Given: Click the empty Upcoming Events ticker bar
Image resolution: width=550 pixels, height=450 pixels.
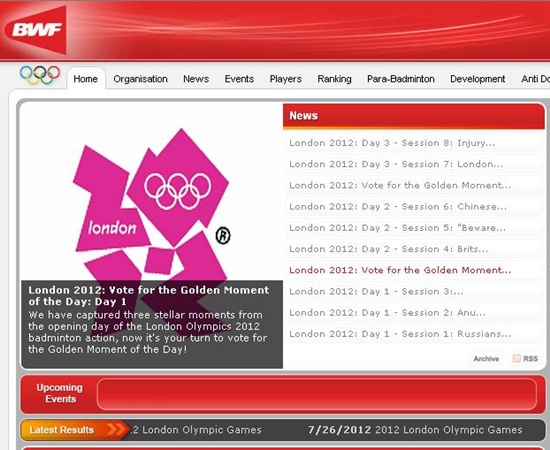Looking at the screenshot, I should [x=317, y=394].
